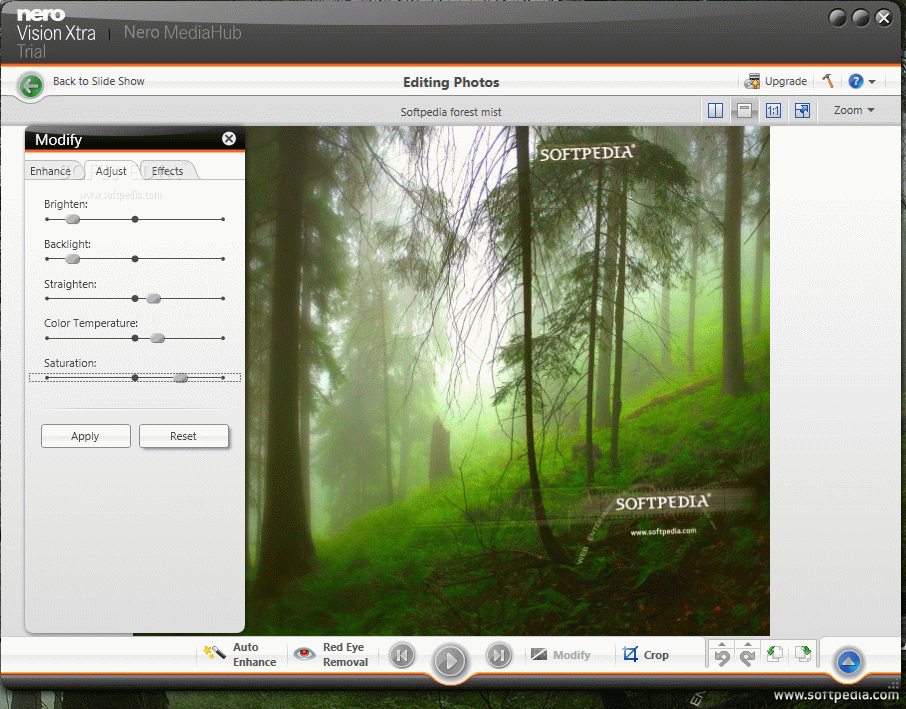Click the undo arrow icon
906x709 pixels.
(722, 658)
